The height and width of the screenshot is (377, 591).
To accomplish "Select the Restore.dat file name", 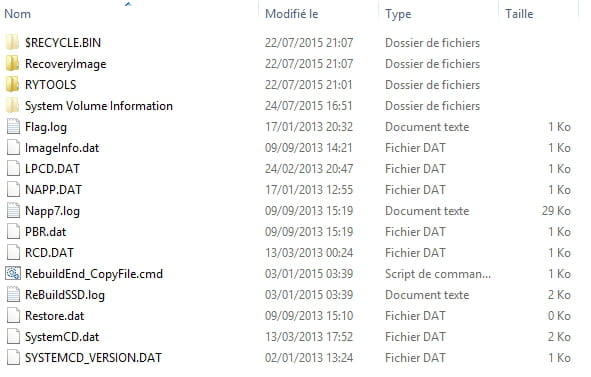I will click(x=54, y=316).
